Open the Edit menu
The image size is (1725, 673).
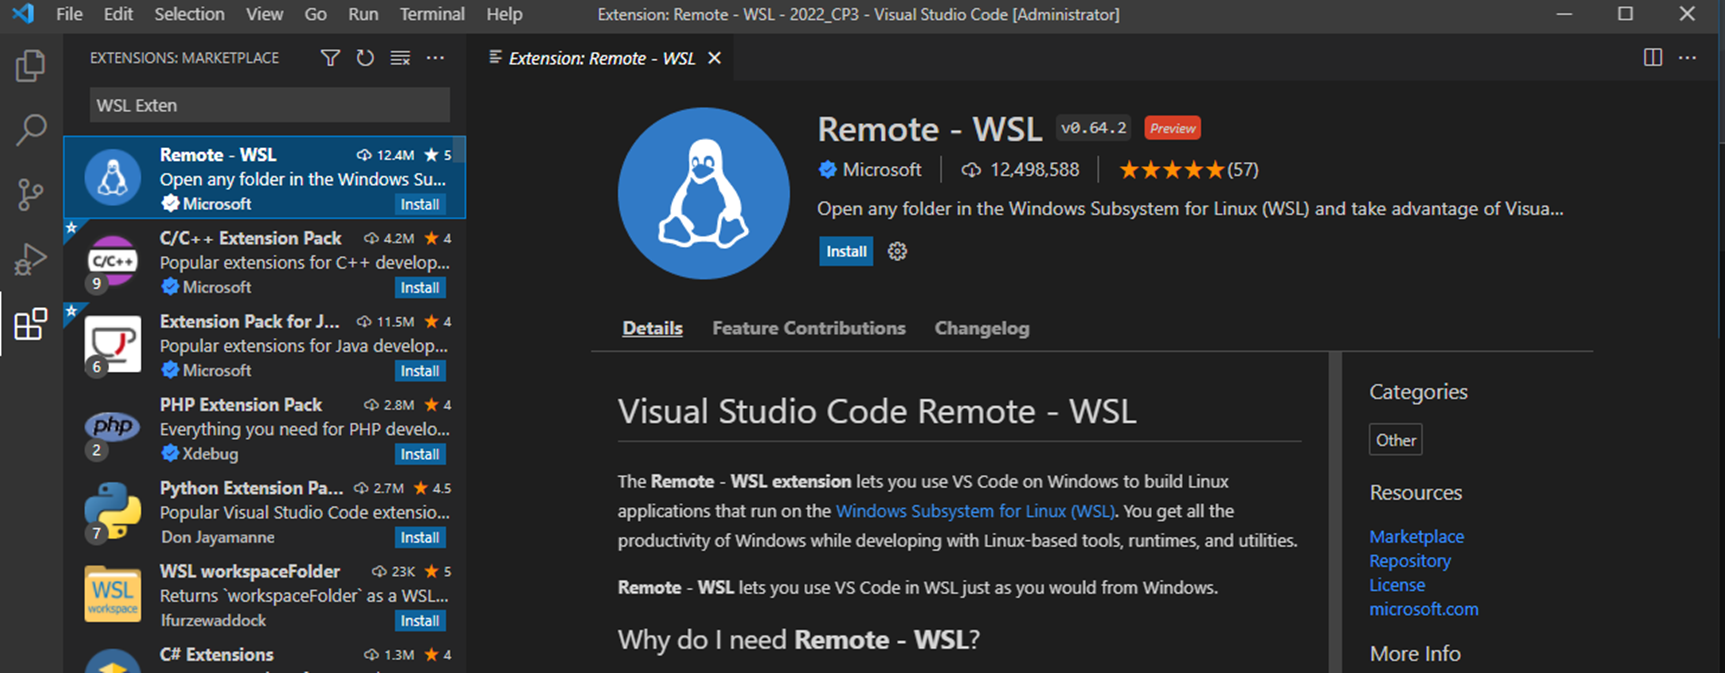pyautogui.click(x=118, y=14)
